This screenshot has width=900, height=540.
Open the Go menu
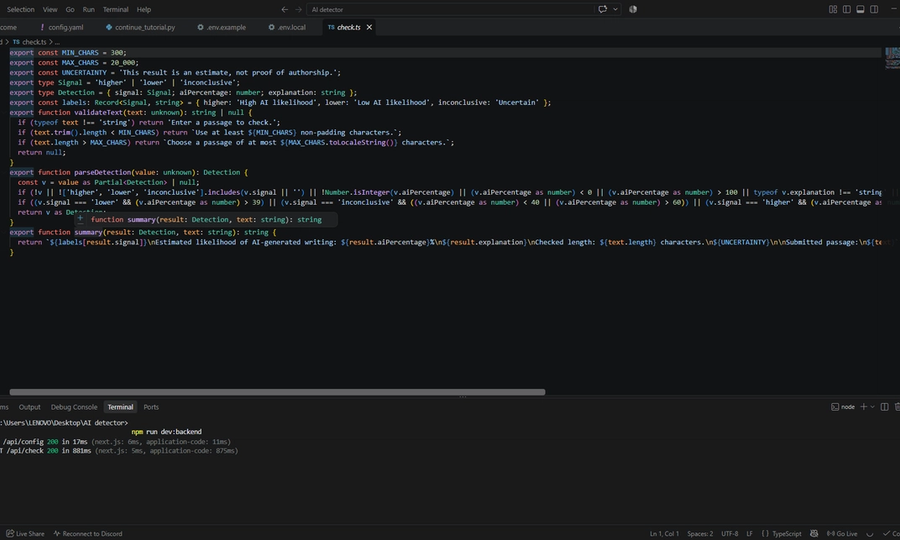(x=70, y=9)
